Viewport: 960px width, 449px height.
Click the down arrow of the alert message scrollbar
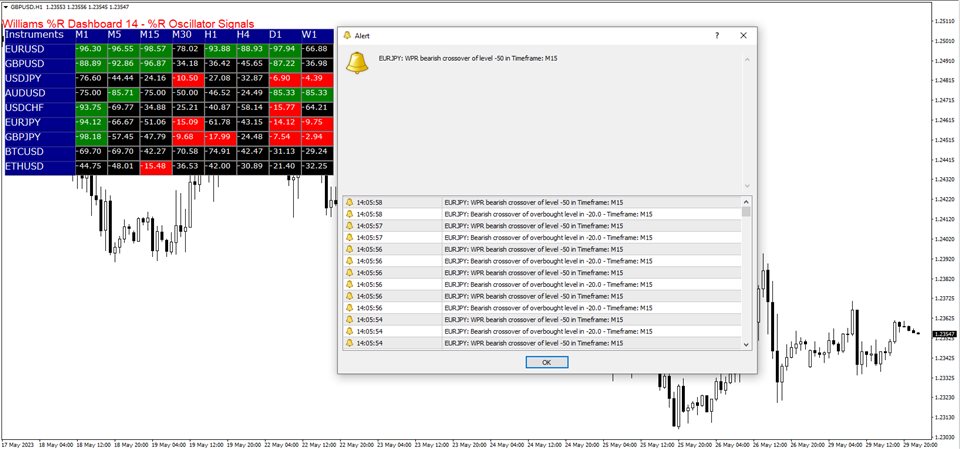746,186
